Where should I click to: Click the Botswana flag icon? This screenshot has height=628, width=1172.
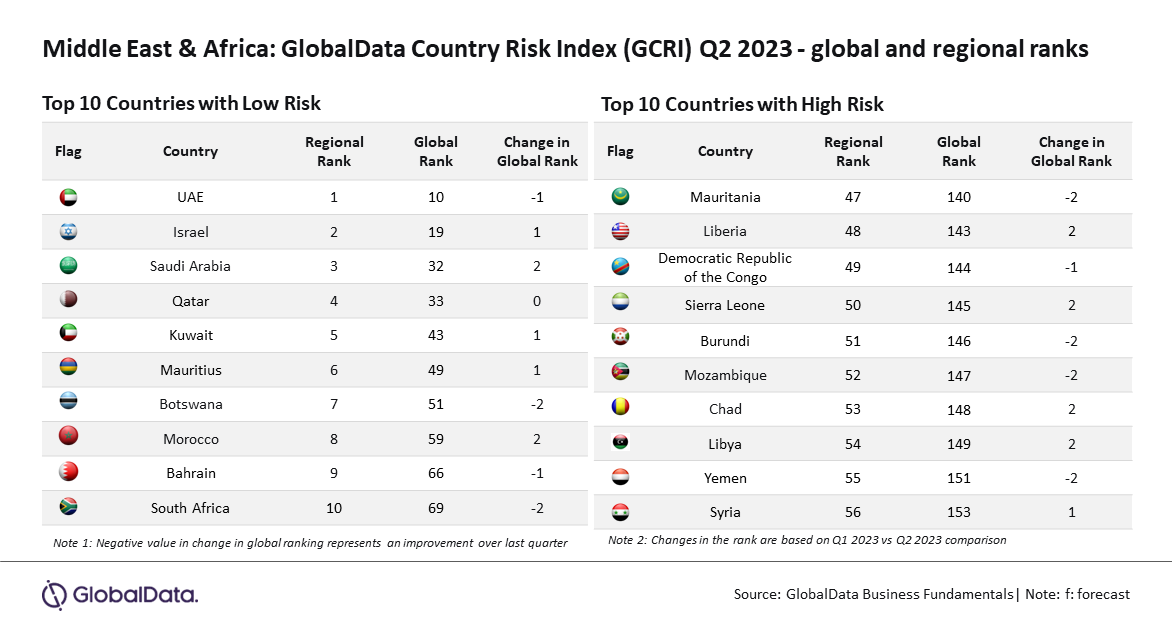68,402
